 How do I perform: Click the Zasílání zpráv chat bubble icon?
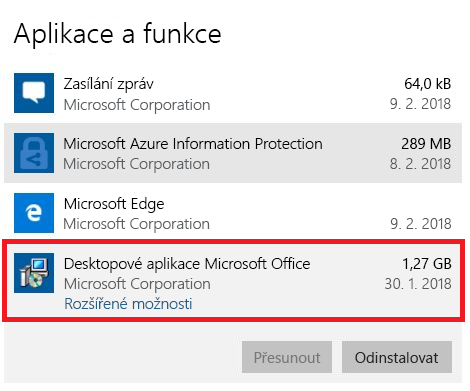(x=34, y=93)
